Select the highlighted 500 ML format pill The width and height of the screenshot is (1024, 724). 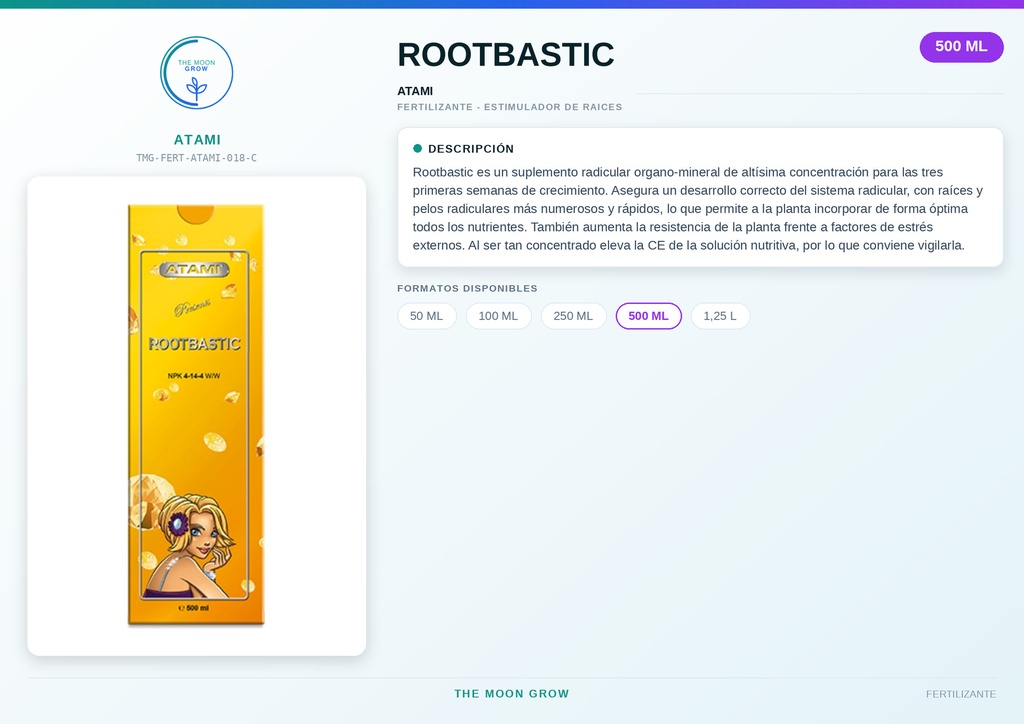[648, 316]
